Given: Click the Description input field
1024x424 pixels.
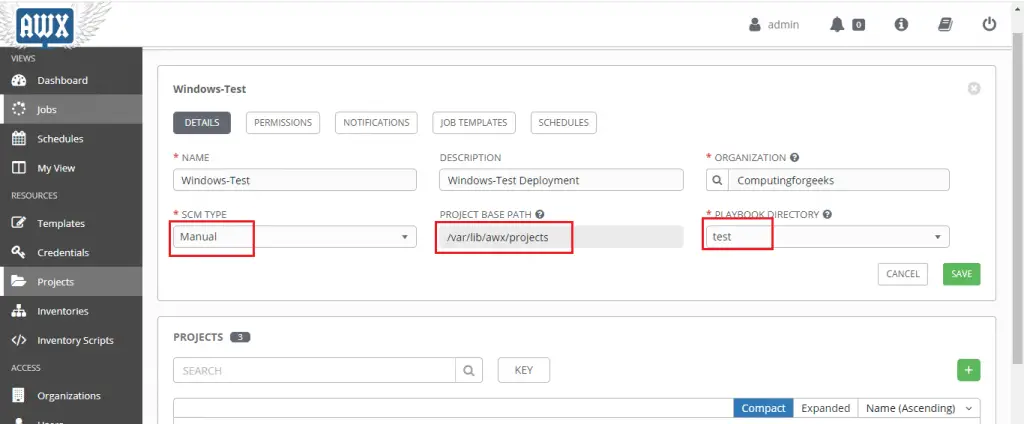Looking at the screenshot, I should pyautogui.click(x=562, y=180).
